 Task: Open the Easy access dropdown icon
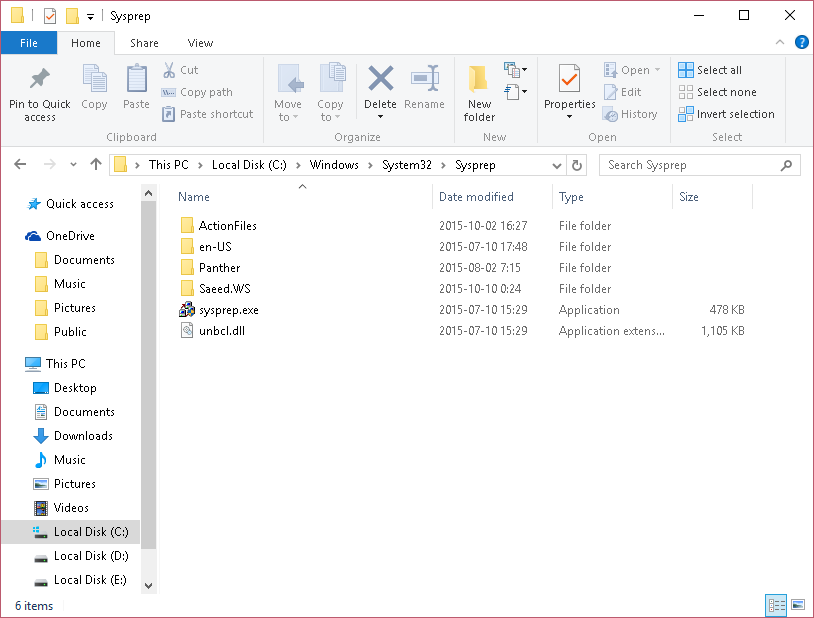tap(515, 92)
